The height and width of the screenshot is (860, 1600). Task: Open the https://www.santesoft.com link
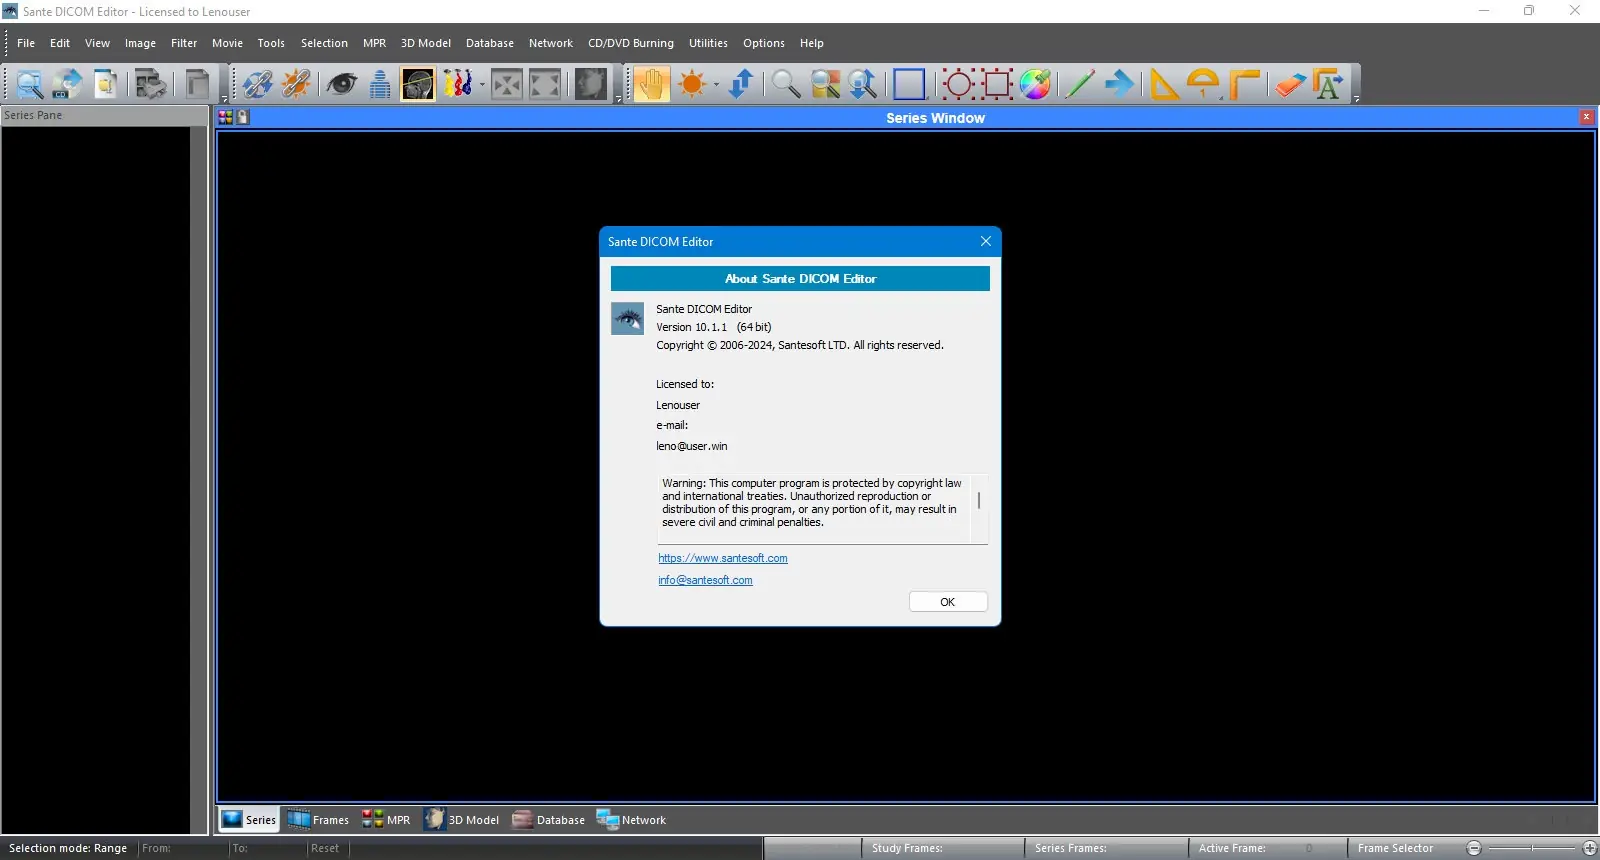click(x=723, y=558)
